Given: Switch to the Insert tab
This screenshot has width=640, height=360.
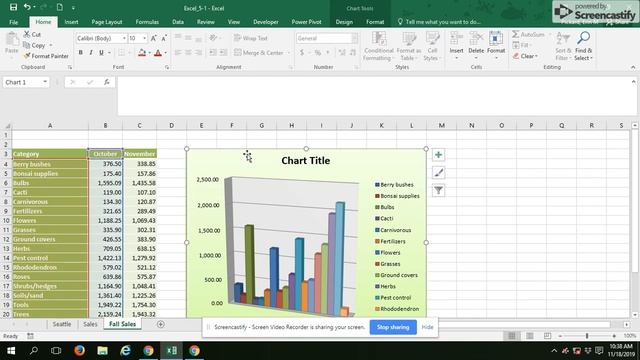Looking at the screenshot, I should click(x=71, y=22).
